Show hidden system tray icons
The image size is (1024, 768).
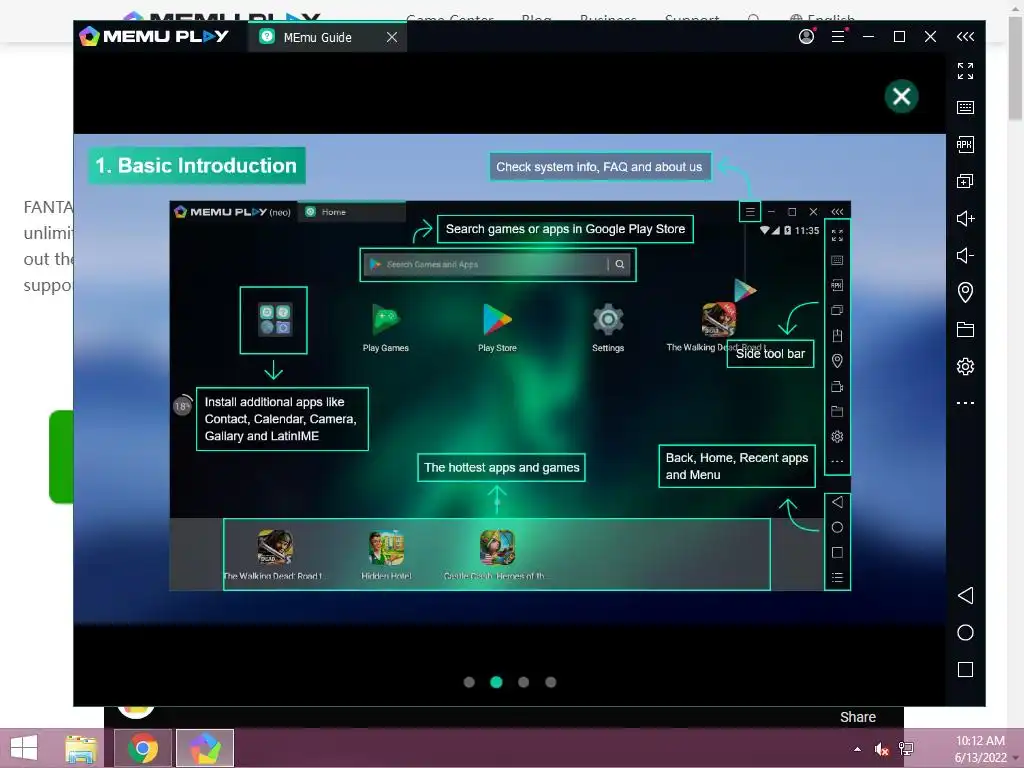click(x=857, y=749)
